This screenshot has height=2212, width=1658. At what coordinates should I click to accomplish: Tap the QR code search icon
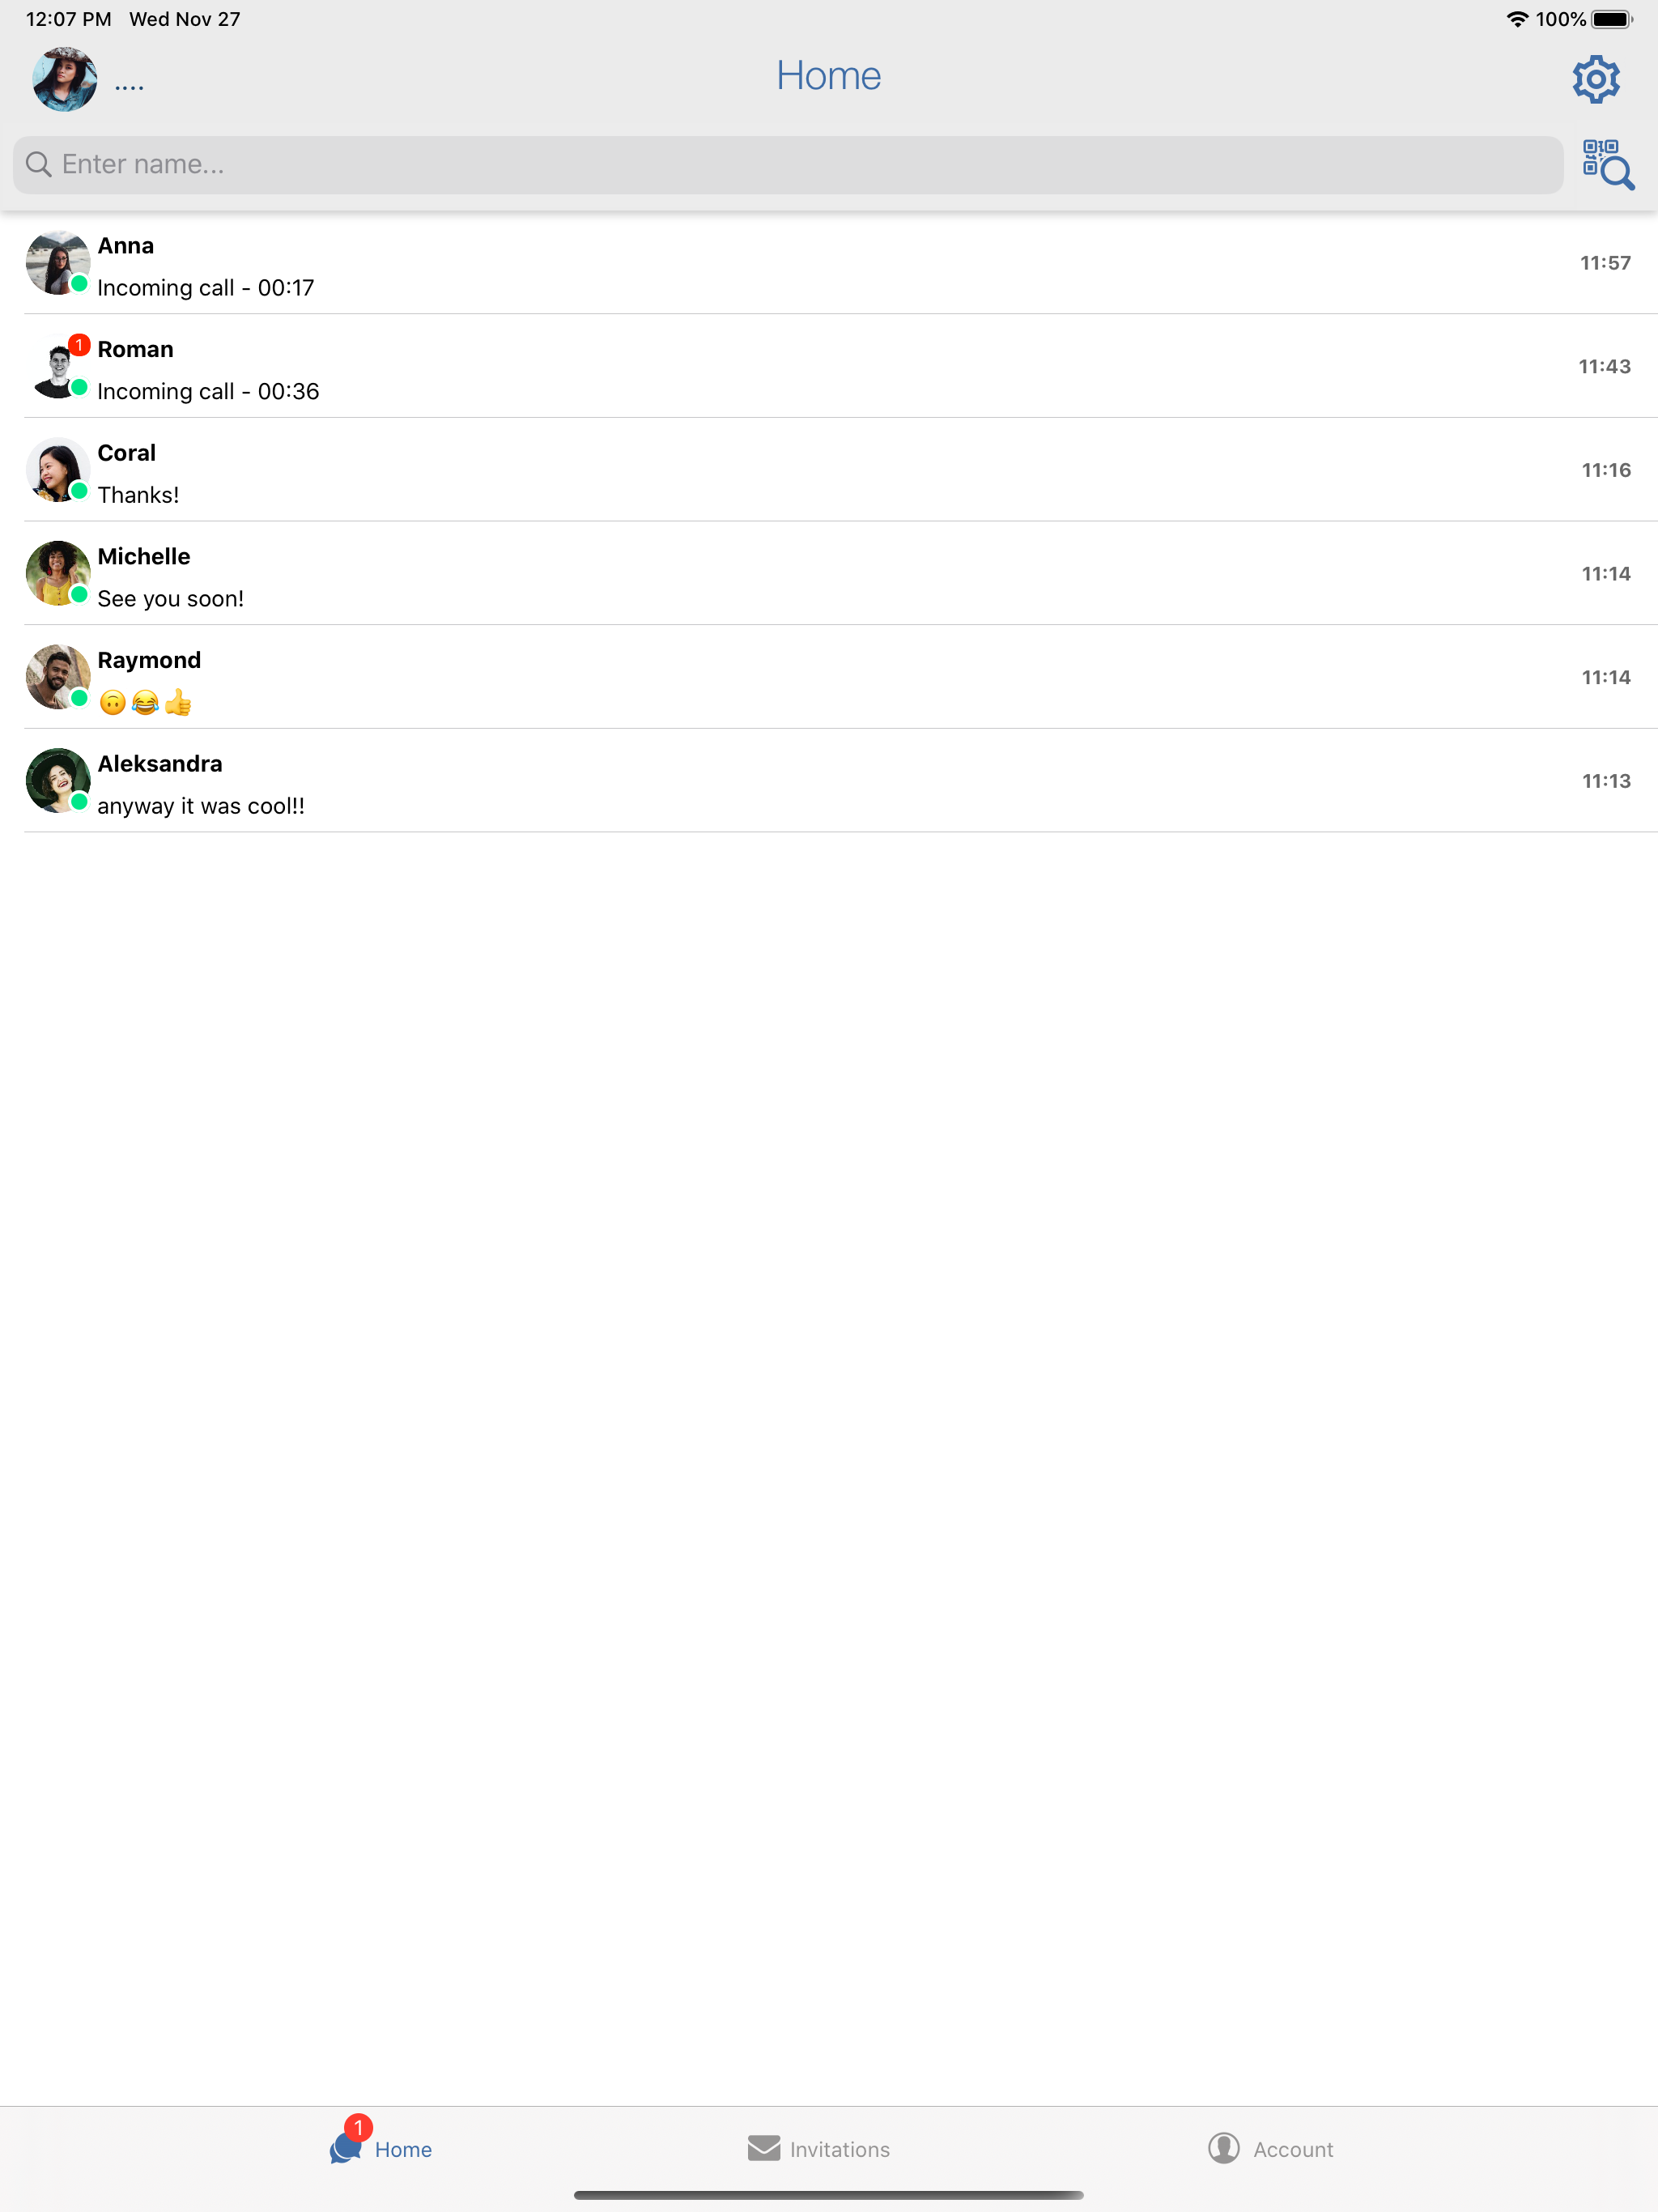1607,164
